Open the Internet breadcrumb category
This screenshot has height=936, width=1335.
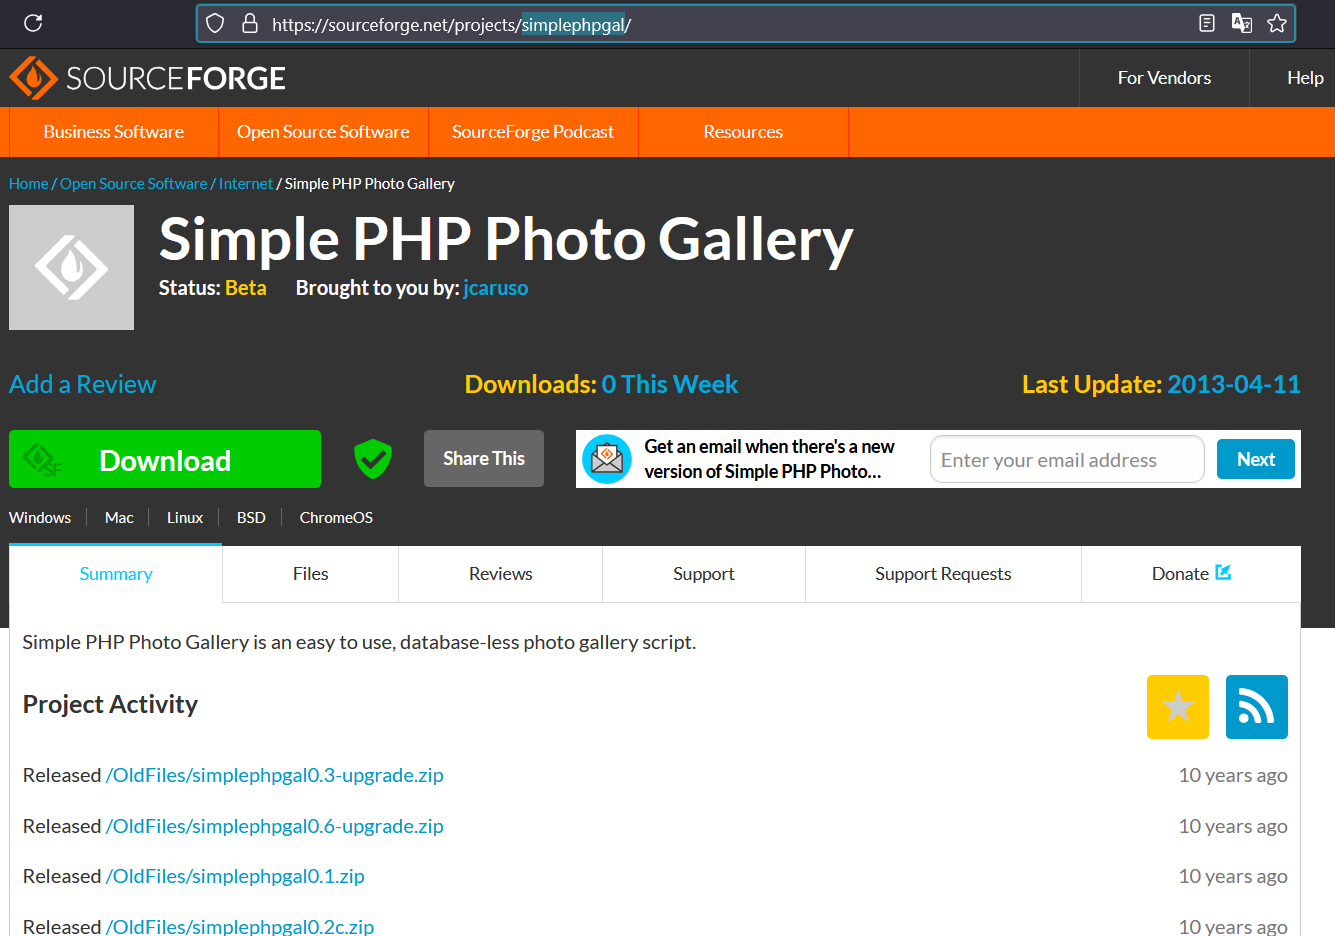point(246,184)
